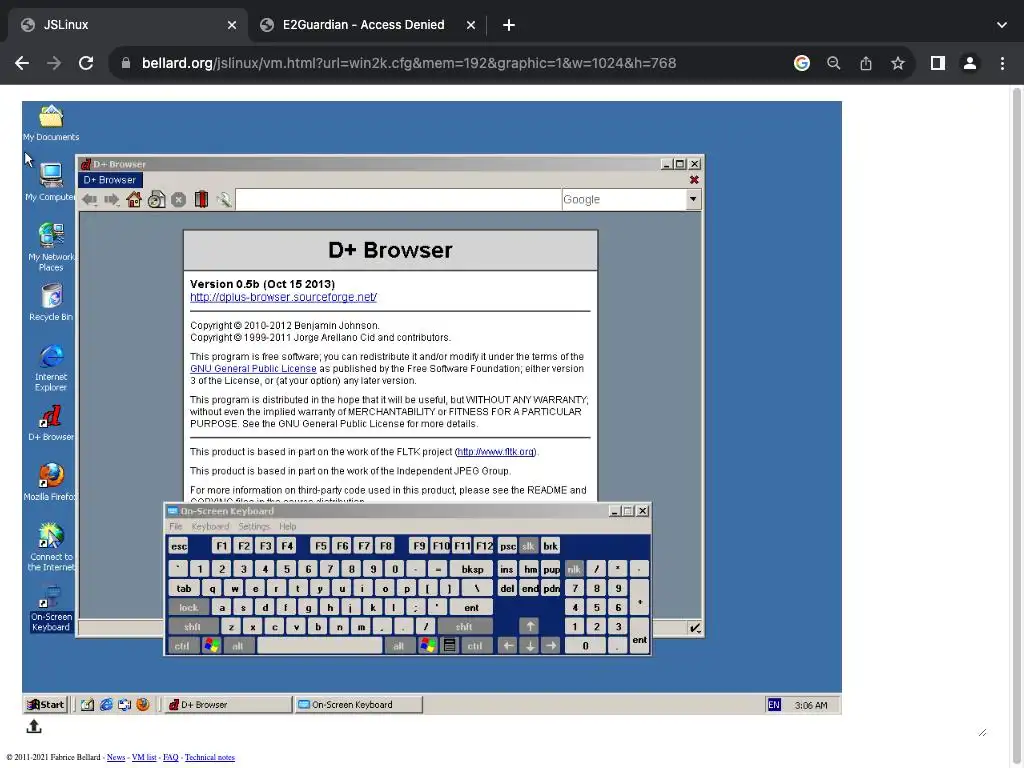1024x768 pixels.
Task: Toggle the left ctrl key on the keyboard
Action: pos(182,647)
